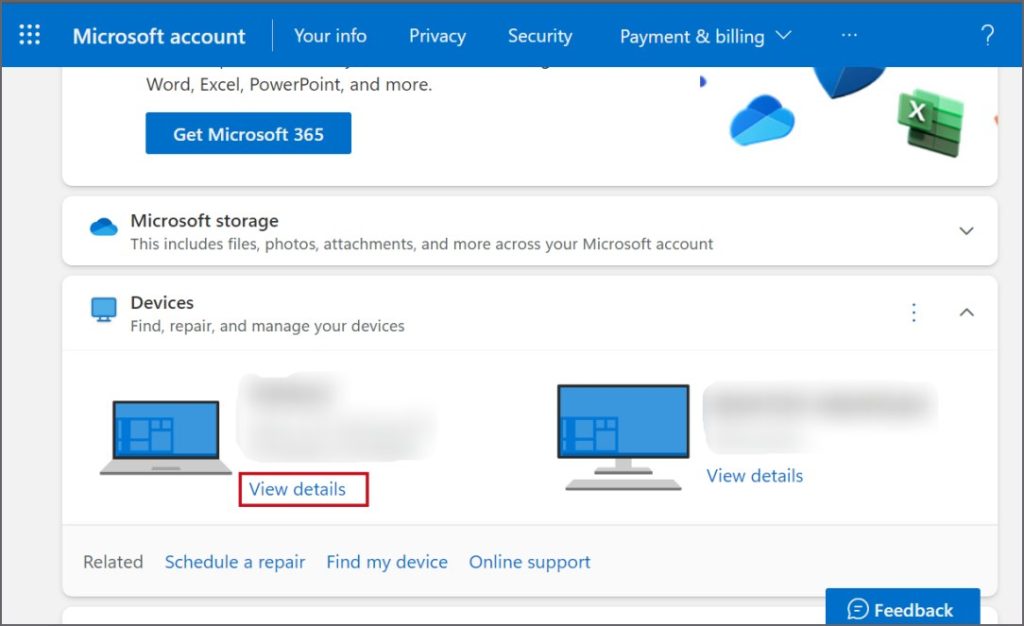
Task: Open the Privacy tab
Action: click(x=437, y=36)
